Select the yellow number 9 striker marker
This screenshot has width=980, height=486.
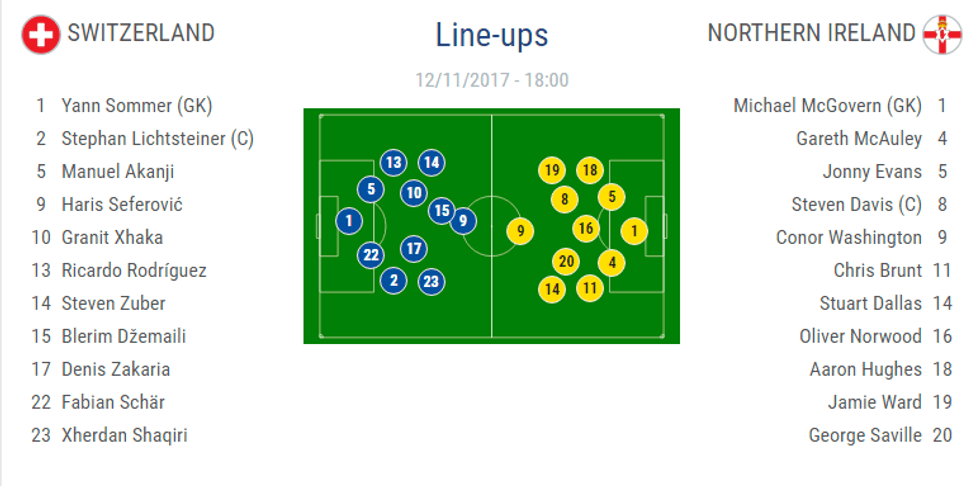(x=518, y=231)
